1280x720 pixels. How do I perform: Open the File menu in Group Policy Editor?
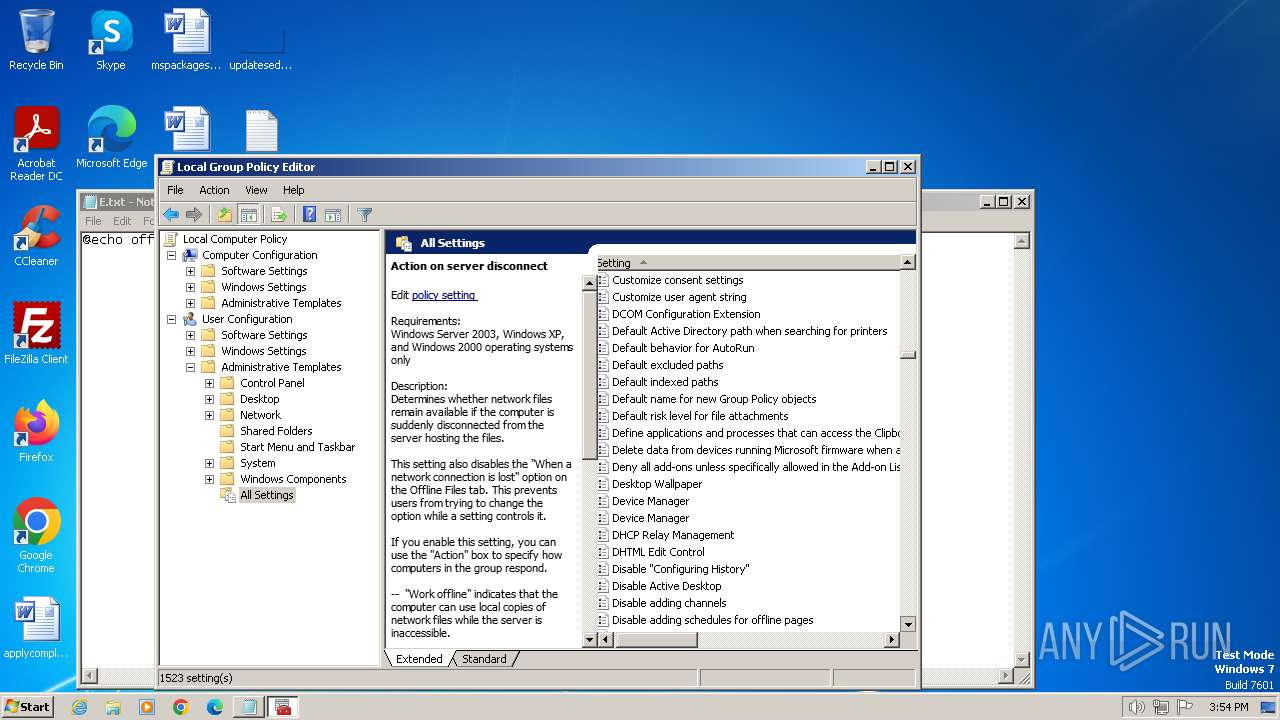pos(175,190)
